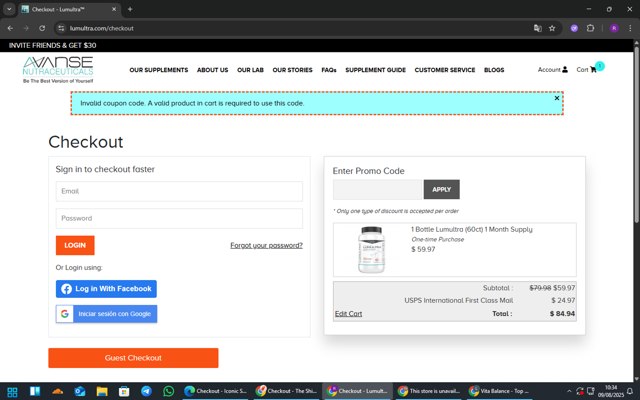Click Iniciar sesión con Google button

coord(106,314)
